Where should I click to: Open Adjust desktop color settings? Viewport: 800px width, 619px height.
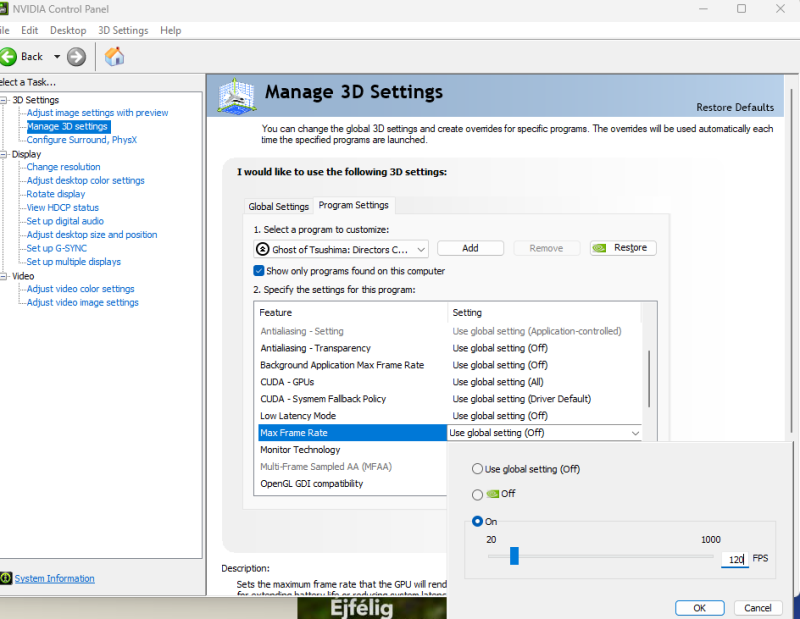coord(85,181)
